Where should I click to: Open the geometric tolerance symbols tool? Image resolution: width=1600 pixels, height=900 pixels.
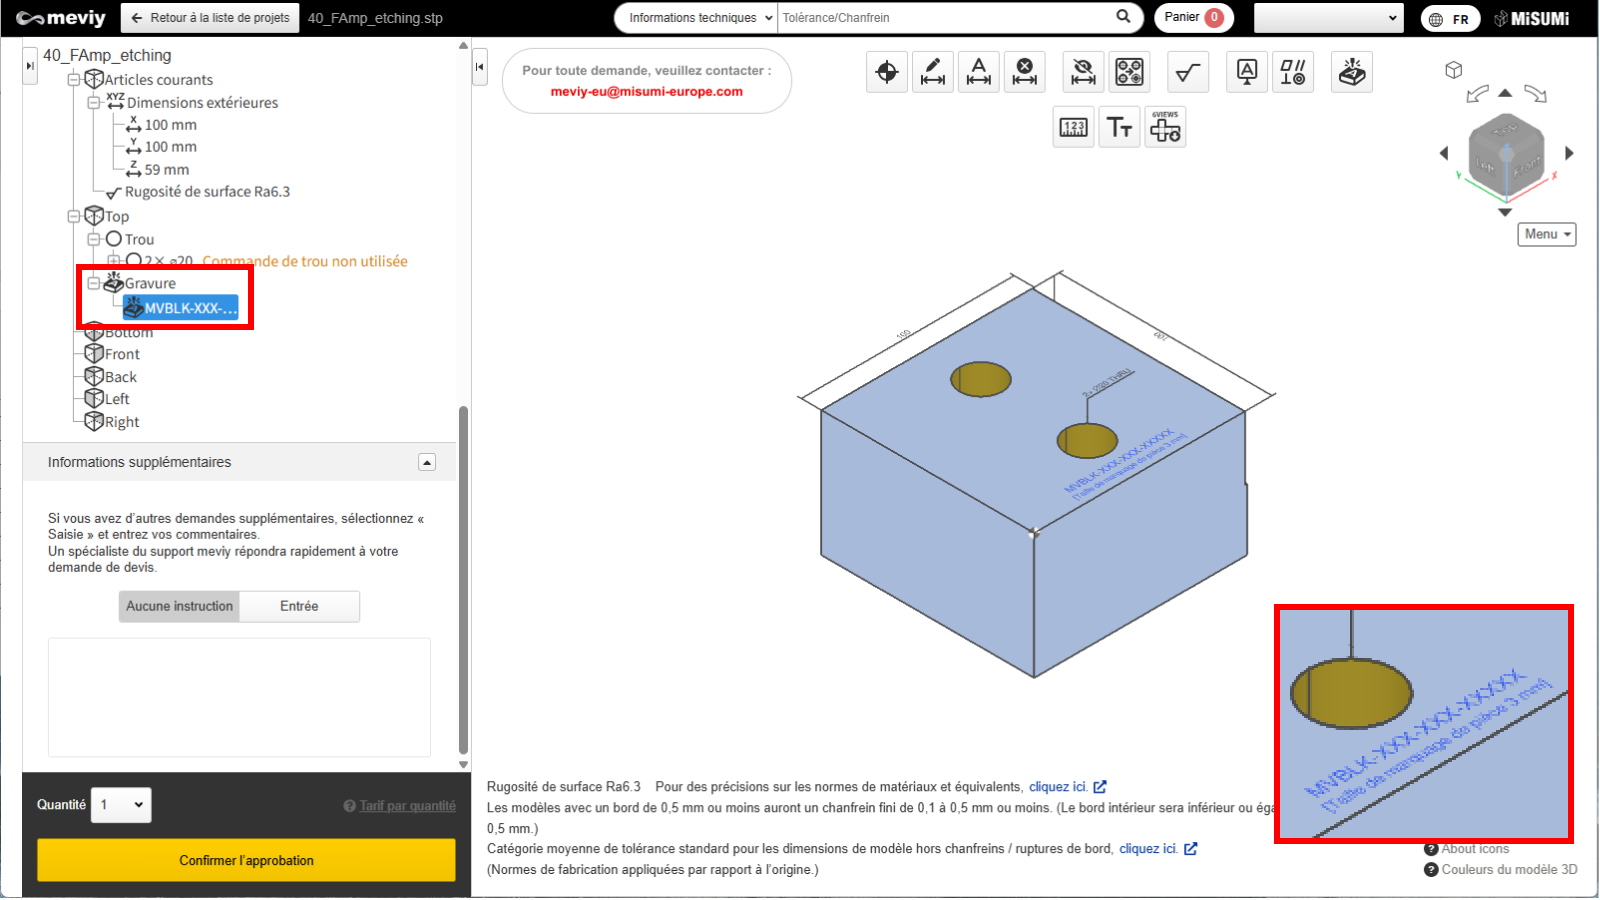click(x=1292, y=72)
